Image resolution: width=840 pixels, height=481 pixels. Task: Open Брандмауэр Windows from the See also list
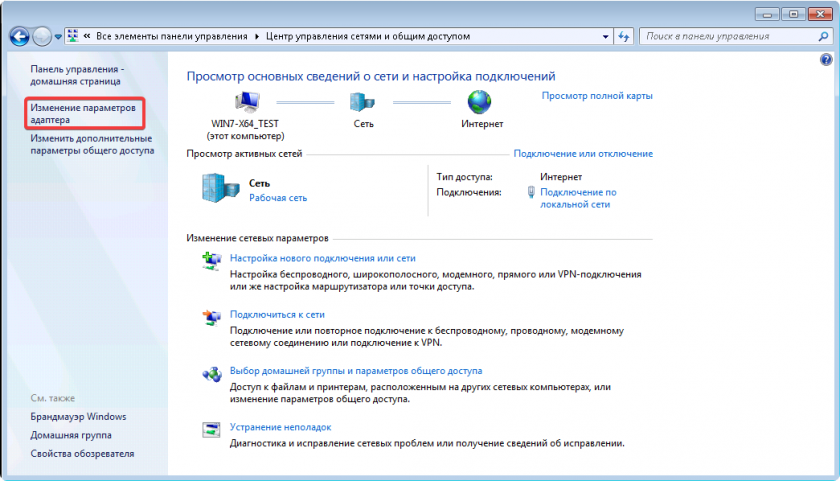point(78,416)
